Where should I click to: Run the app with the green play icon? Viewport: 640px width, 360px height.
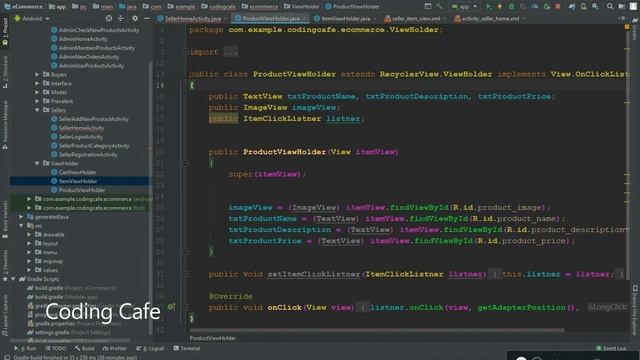click(489, 7)
